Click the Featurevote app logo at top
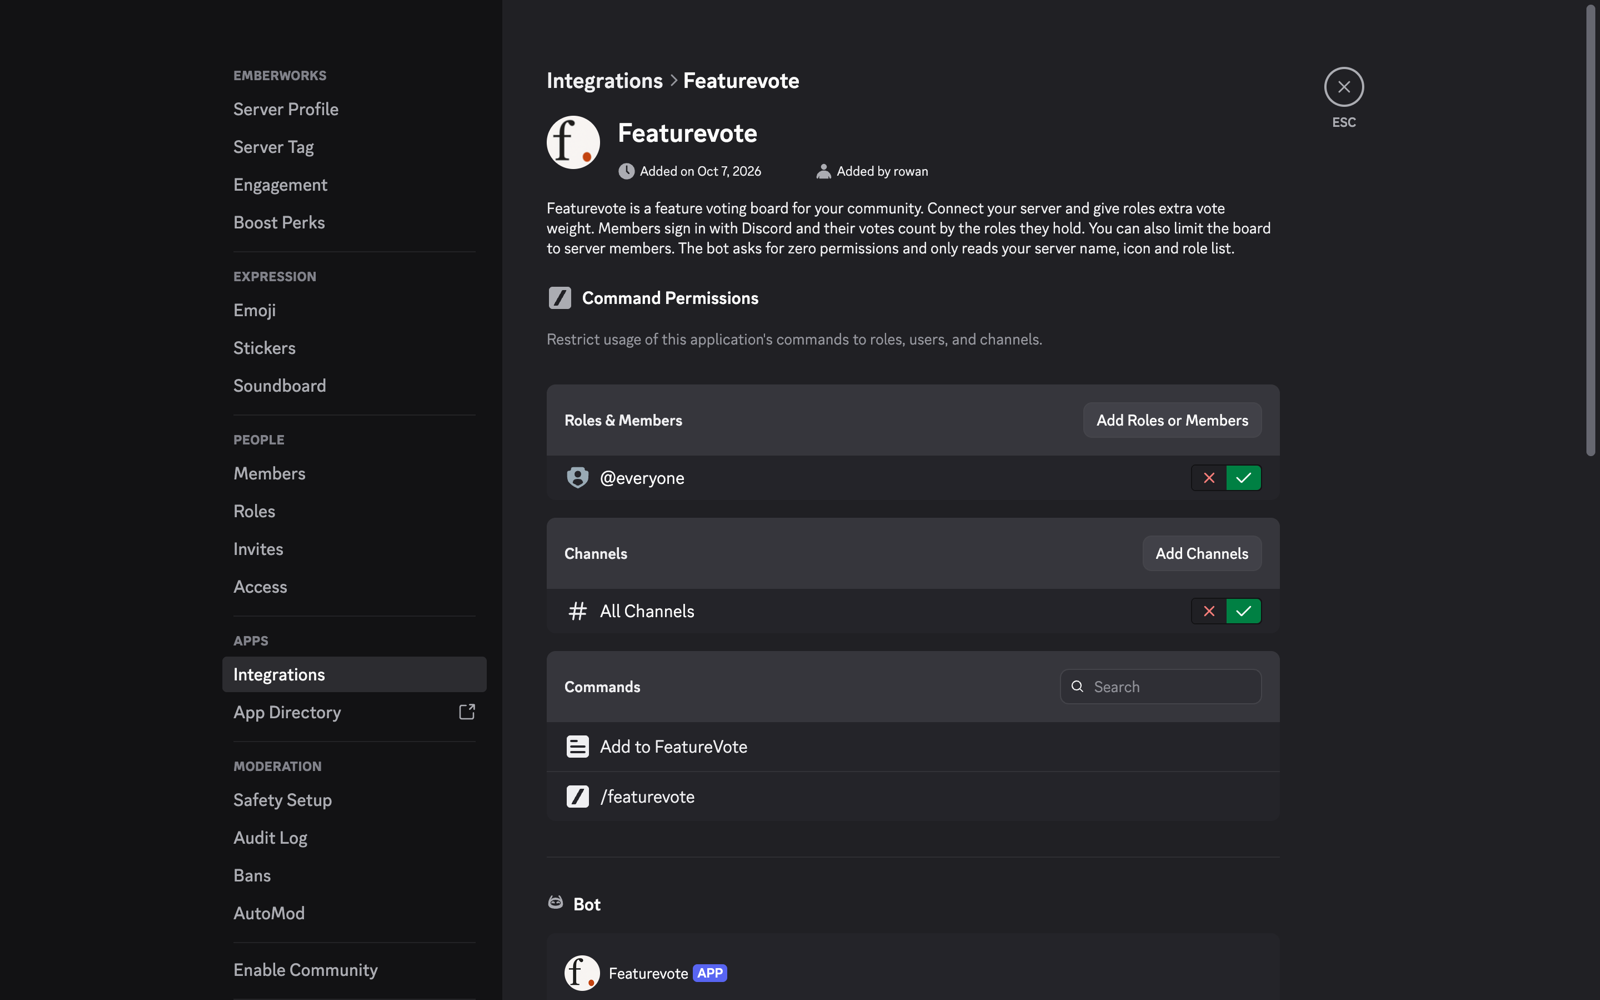1600x1000 pixels. click(573, 142)
